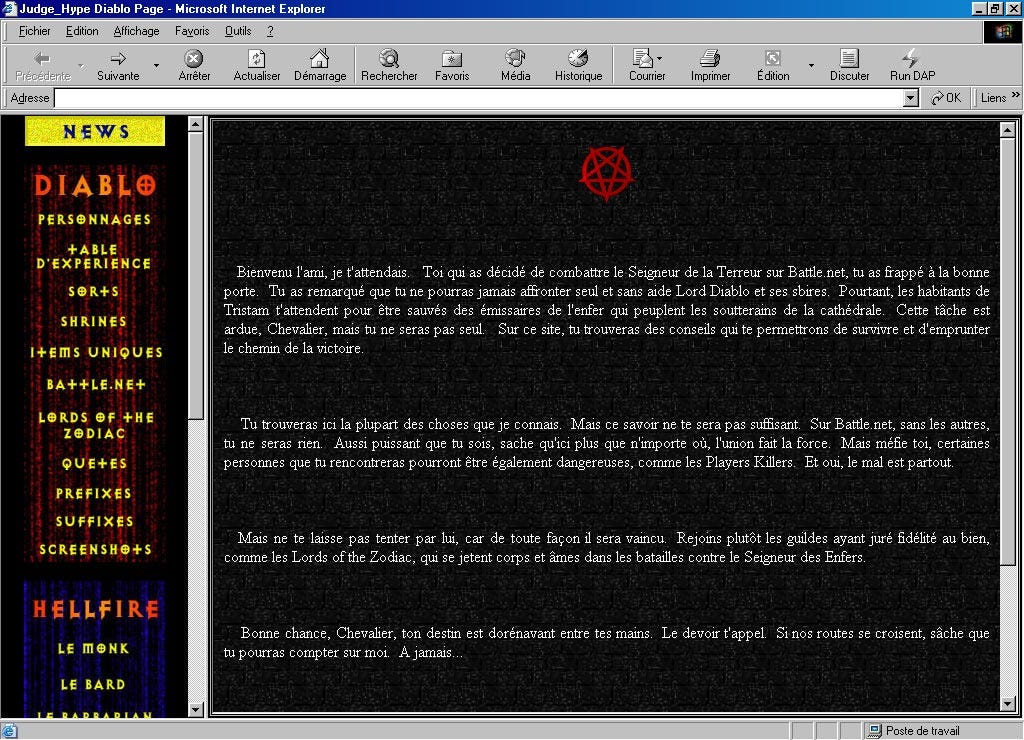The width and height of the screenshot is (1024, 740).
Task: Open the Courrier dropdown arrow
Action: [660, 58]
